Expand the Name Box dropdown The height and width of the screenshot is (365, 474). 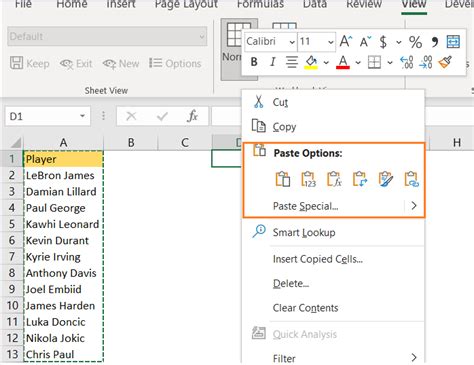point(82,116)
